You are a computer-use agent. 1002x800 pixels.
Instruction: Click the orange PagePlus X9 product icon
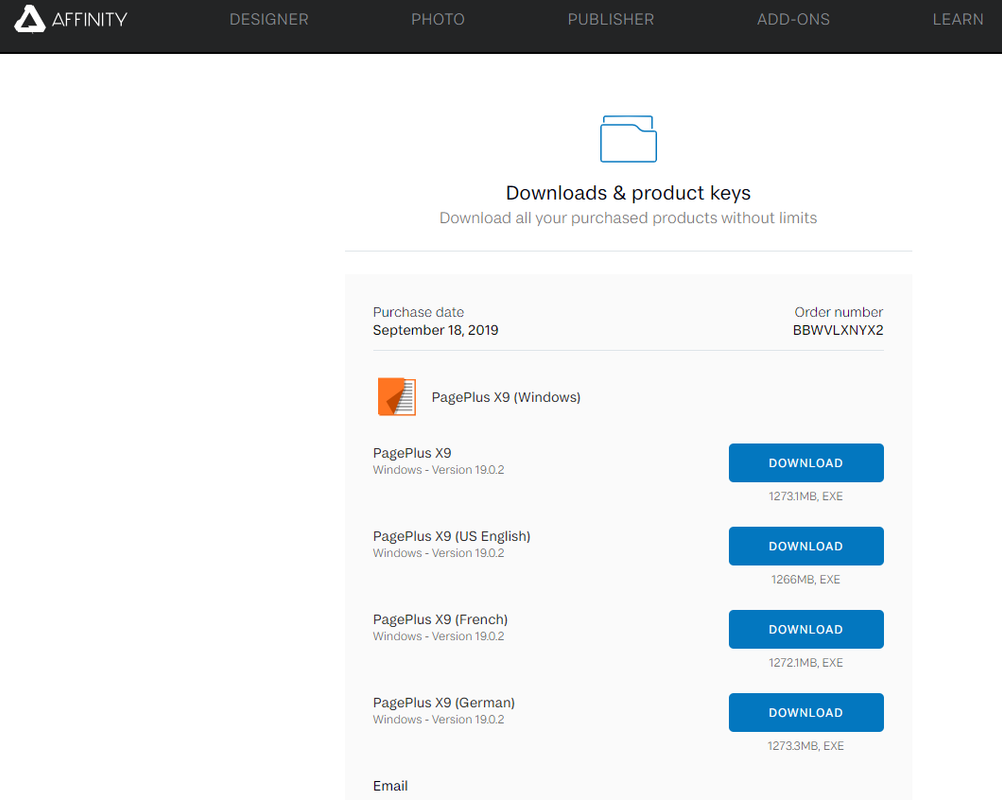397,397
